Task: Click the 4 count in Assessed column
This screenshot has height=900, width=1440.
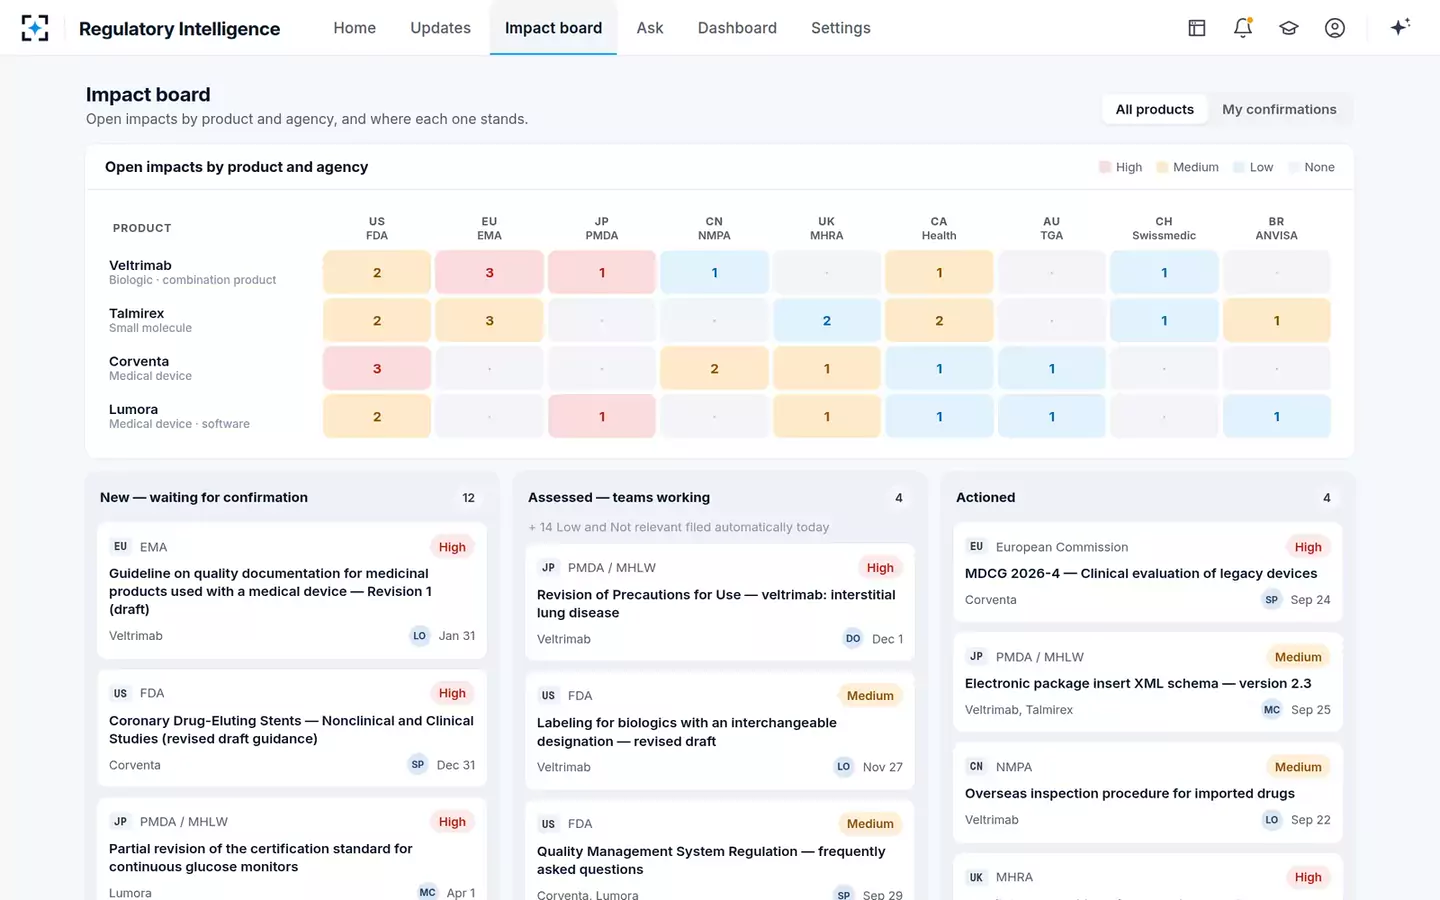Action: [x=899, y=498]
